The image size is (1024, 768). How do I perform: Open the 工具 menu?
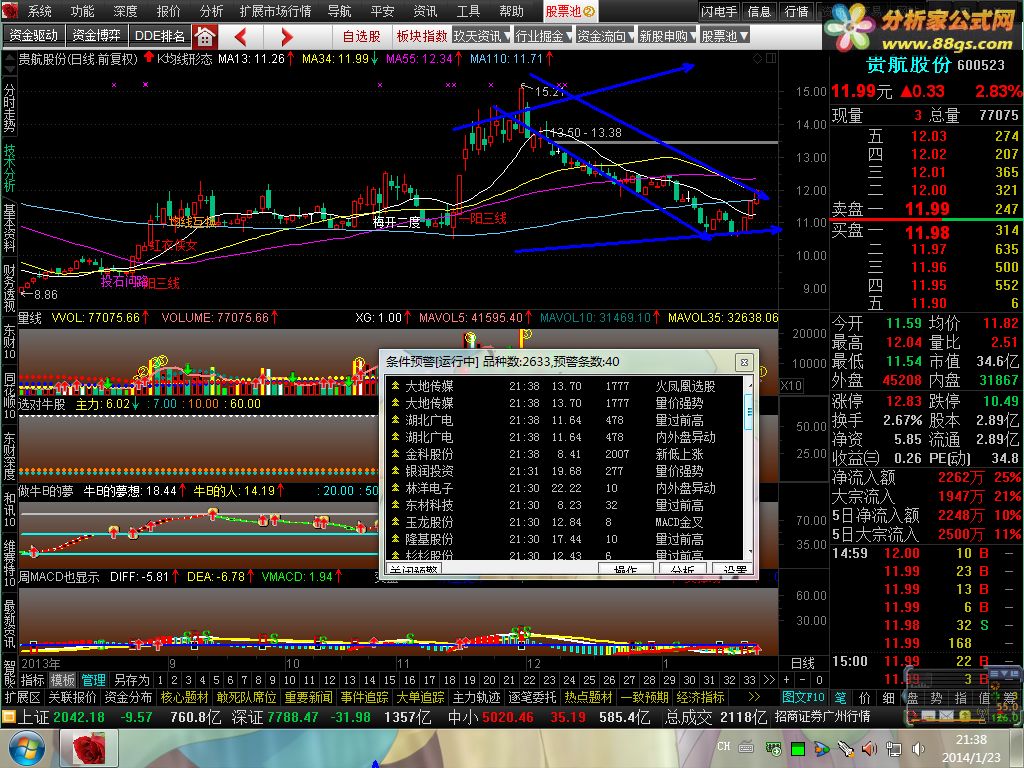[x=468, y=11]
